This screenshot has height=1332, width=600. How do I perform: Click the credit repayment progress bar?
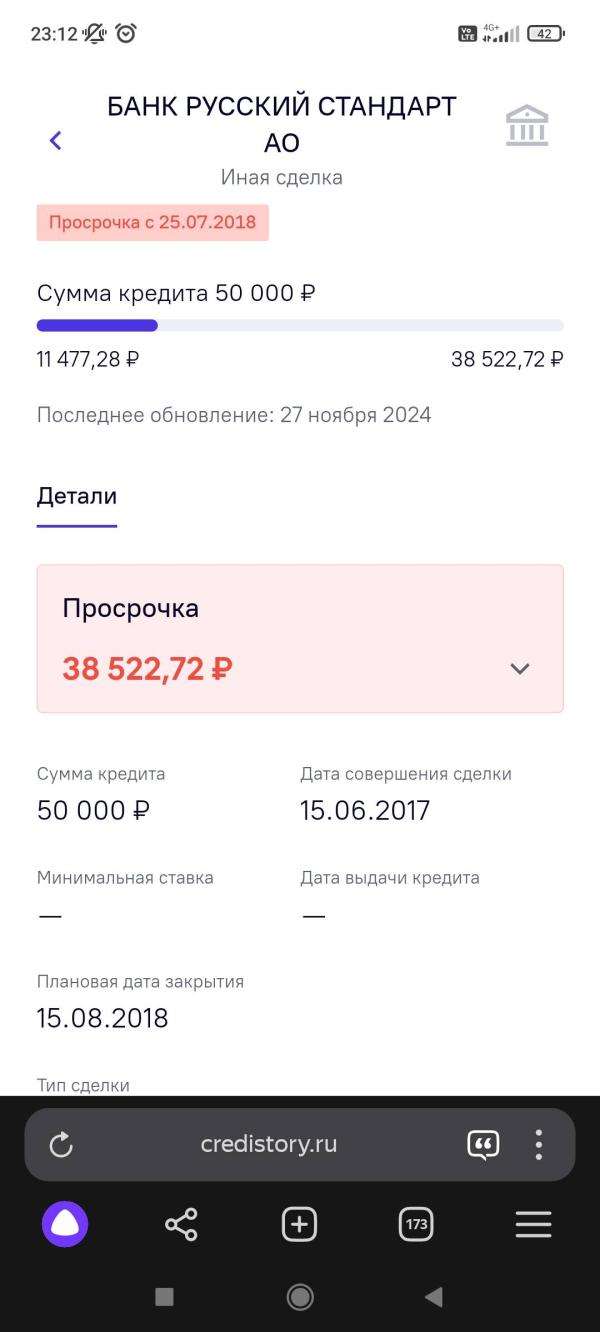click(300, 325)
